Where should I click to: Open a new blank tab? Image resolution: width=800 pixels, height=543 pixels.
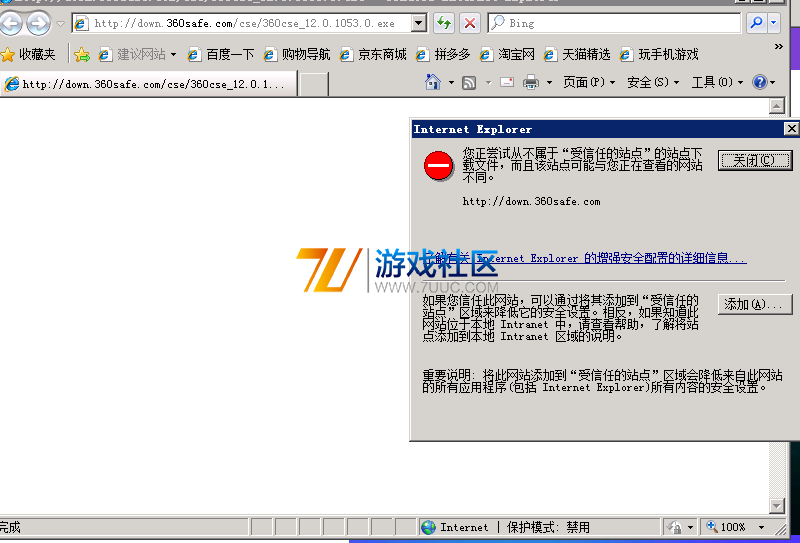313,84
